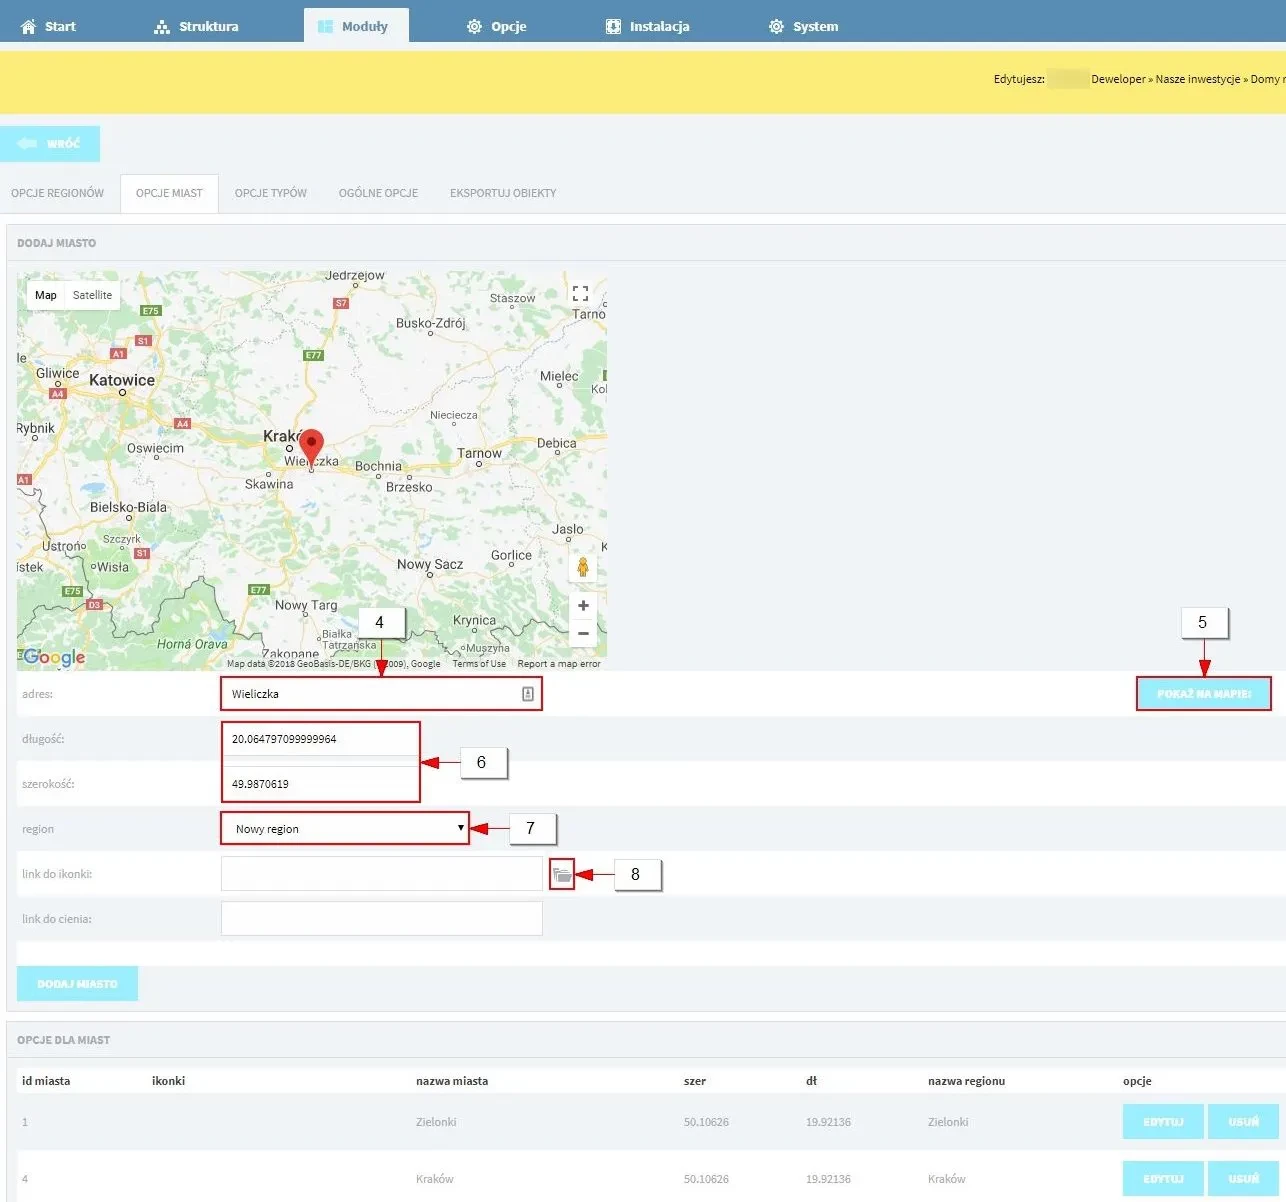Click the red location marker near Wieliczka
Image resolution: width=1286 pixels, height=1202 pixels.
tap(312, 448)
